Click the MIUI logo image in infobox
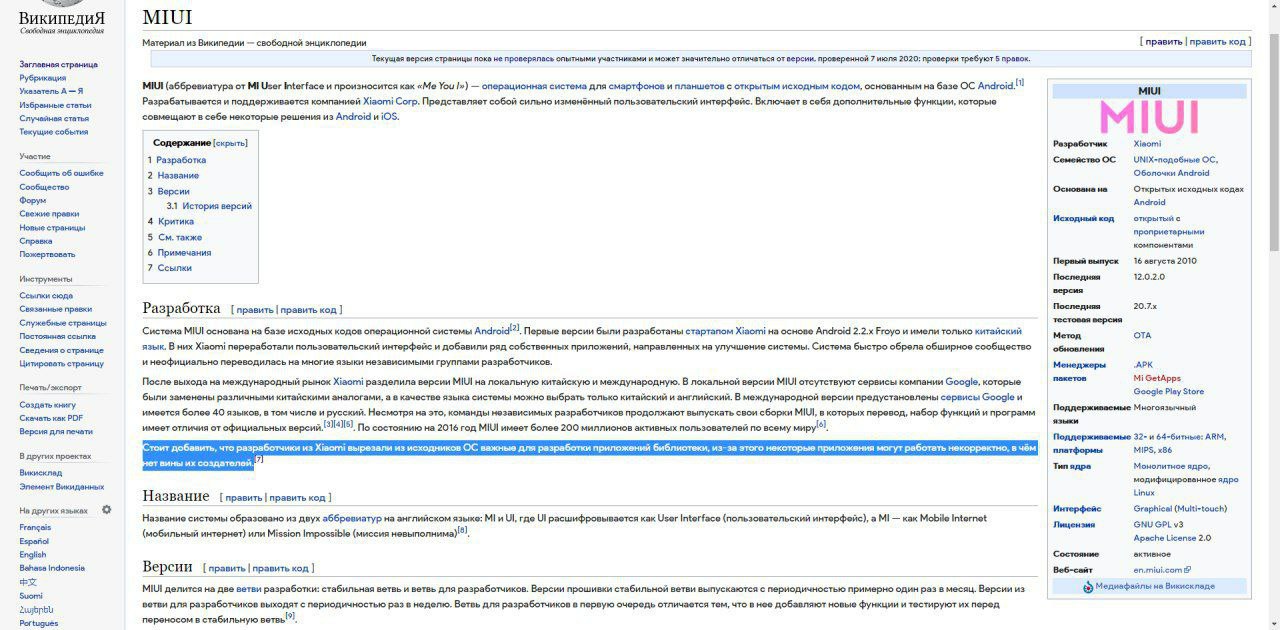The height and width of the screenshot is (630, 1280). [1149, 117]
